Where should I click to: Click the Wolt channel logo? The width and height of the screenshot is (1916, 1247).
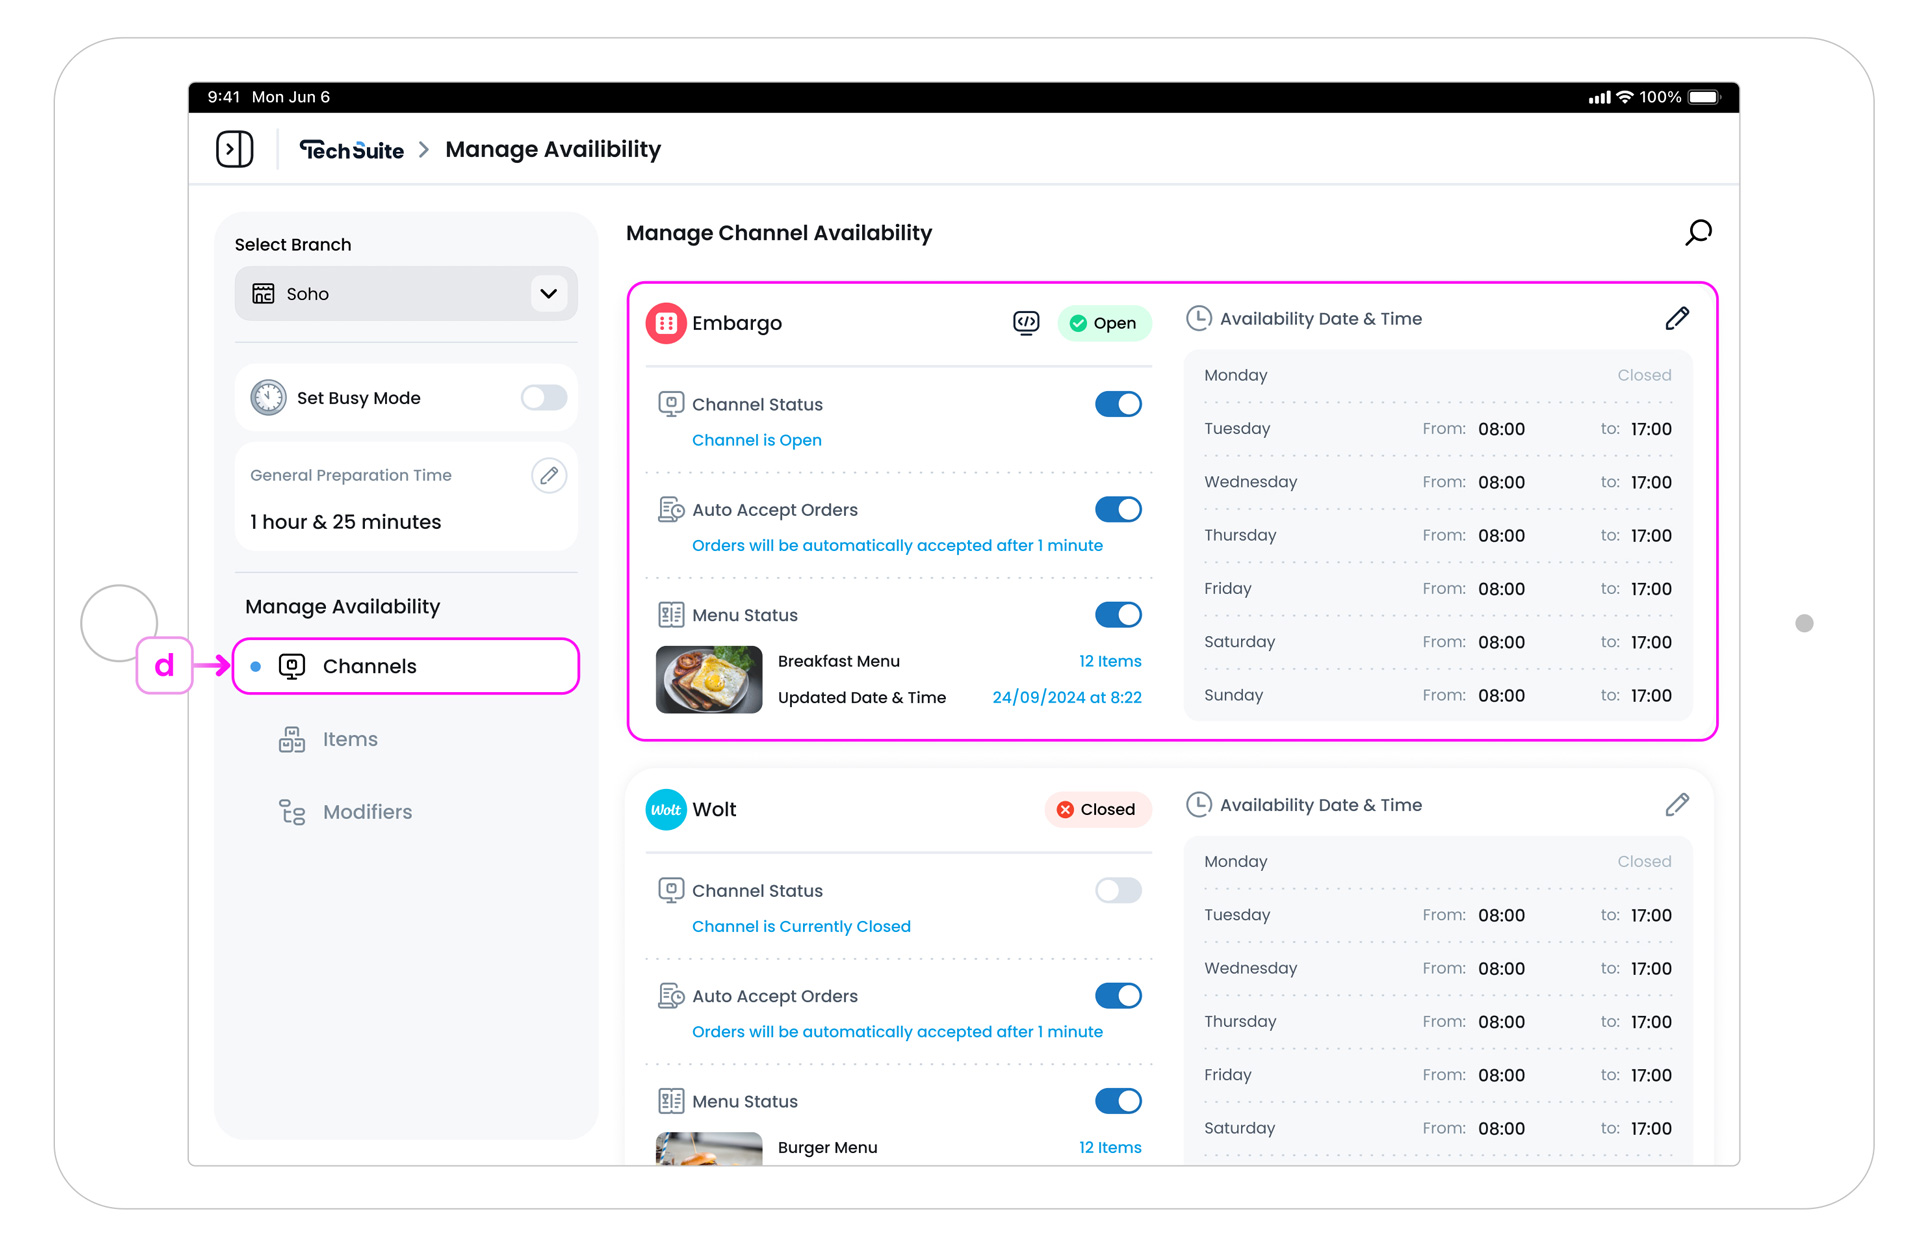tap(666, 809)
